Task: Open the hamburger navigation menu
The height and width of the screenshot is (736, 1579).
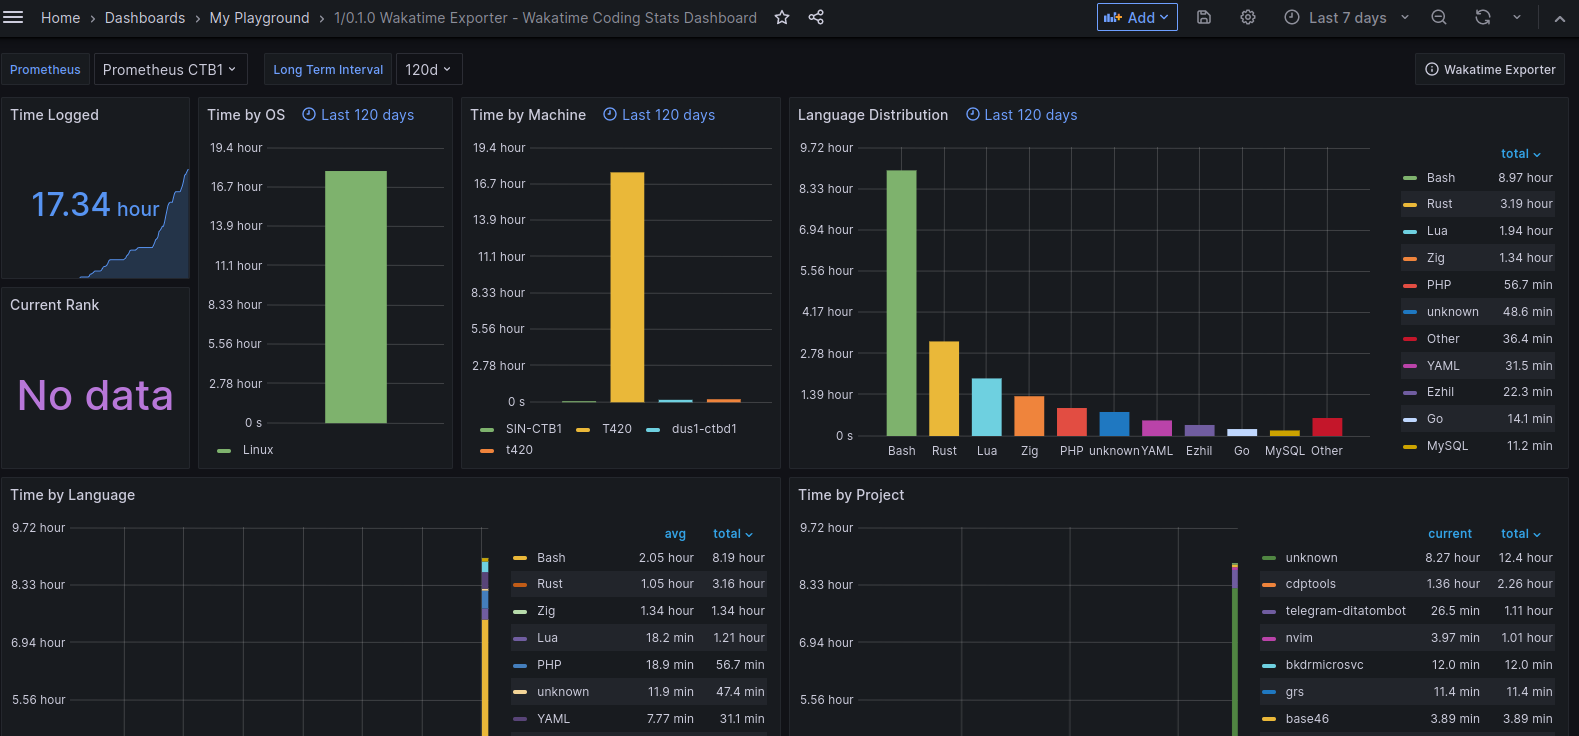Action: [13, 17]
